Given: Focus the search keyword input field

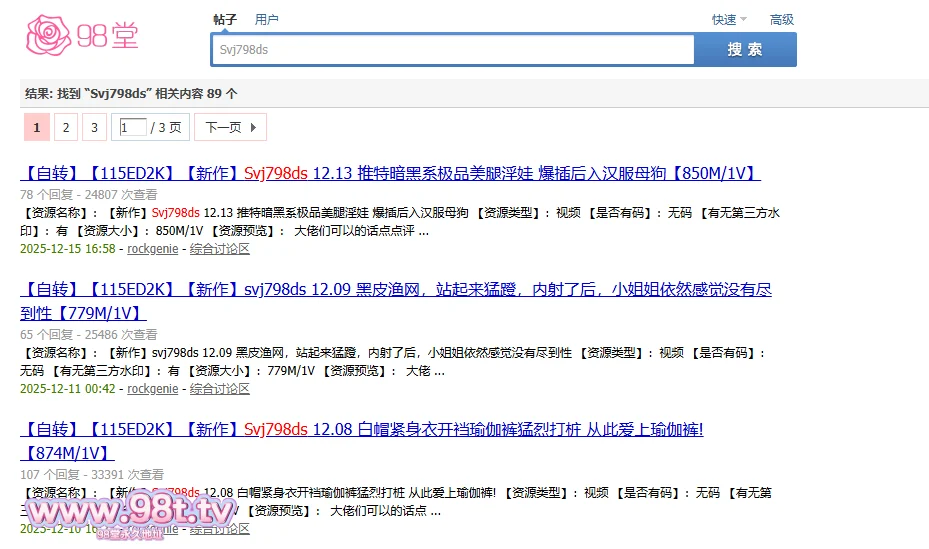Looking at the screenshot, I should tap(452, 50).
